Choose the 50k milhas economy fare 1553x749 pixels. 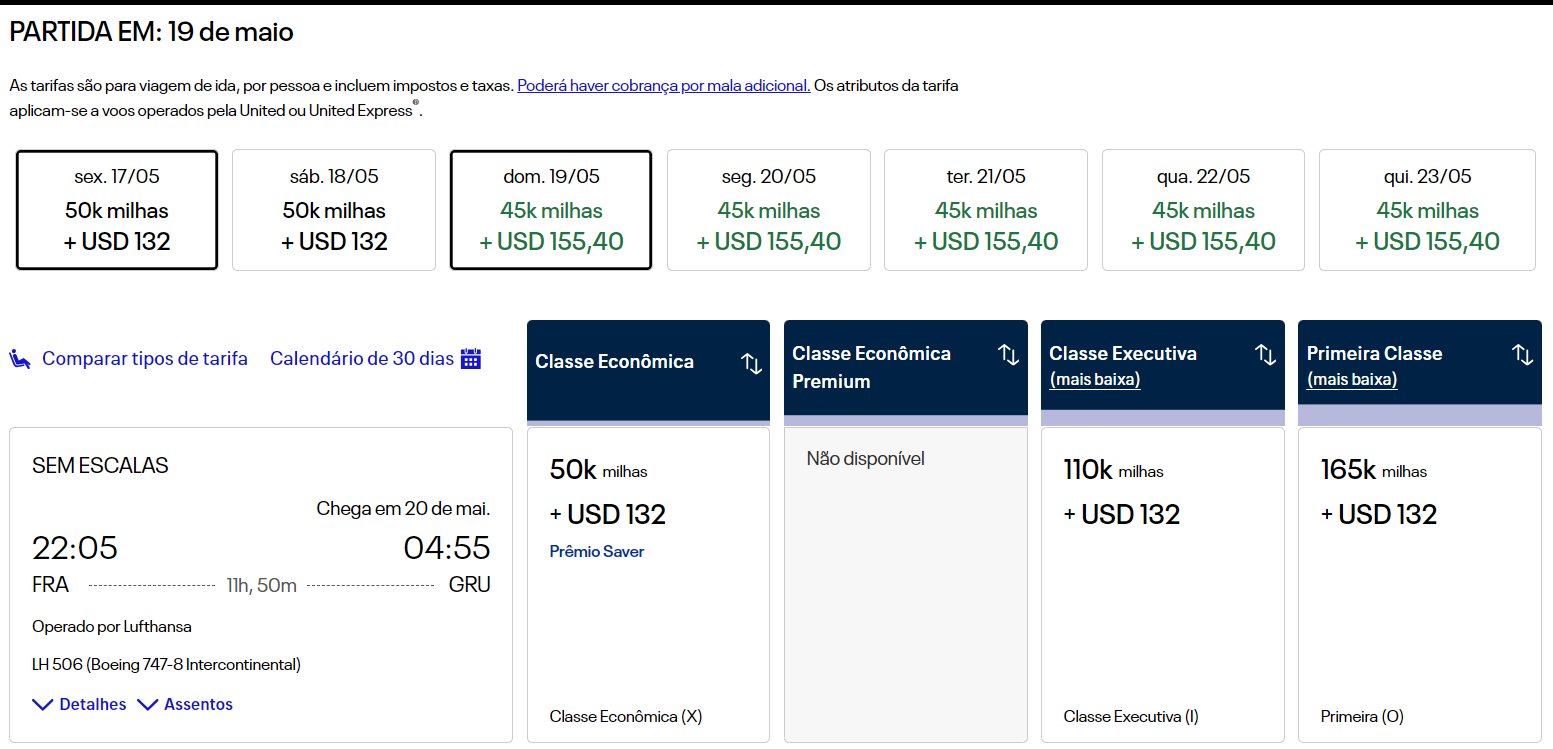pos(648,585)
